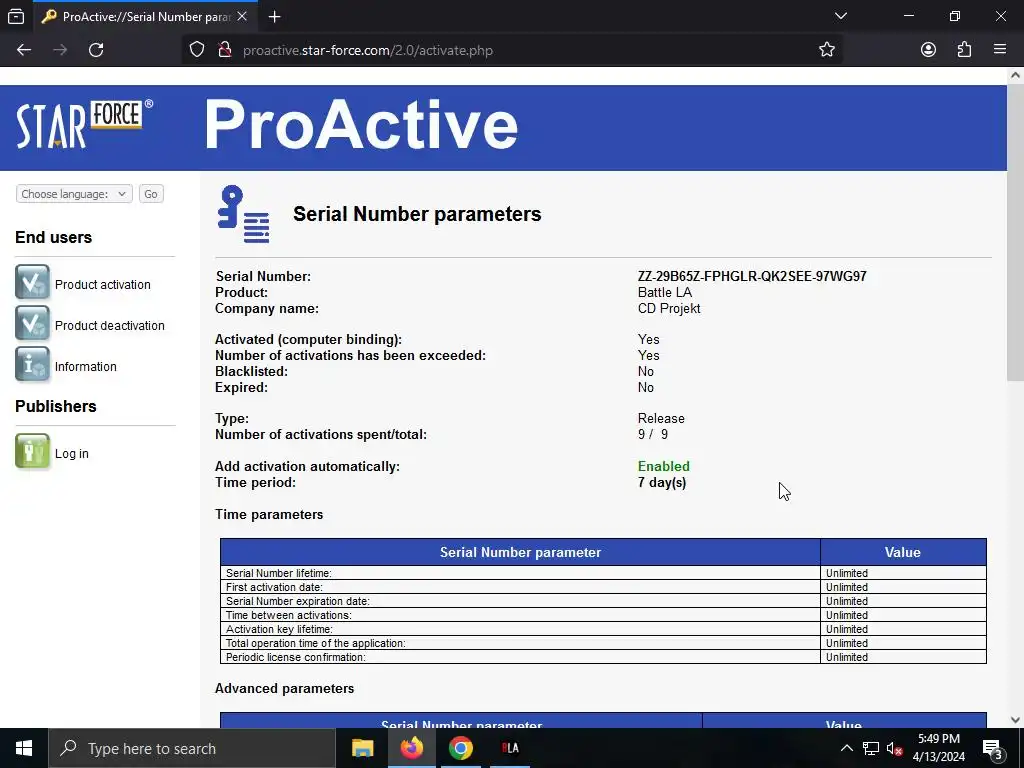Click the Activation key lifetime row
The image size is (1024, 768).
[x=603, y=629]
